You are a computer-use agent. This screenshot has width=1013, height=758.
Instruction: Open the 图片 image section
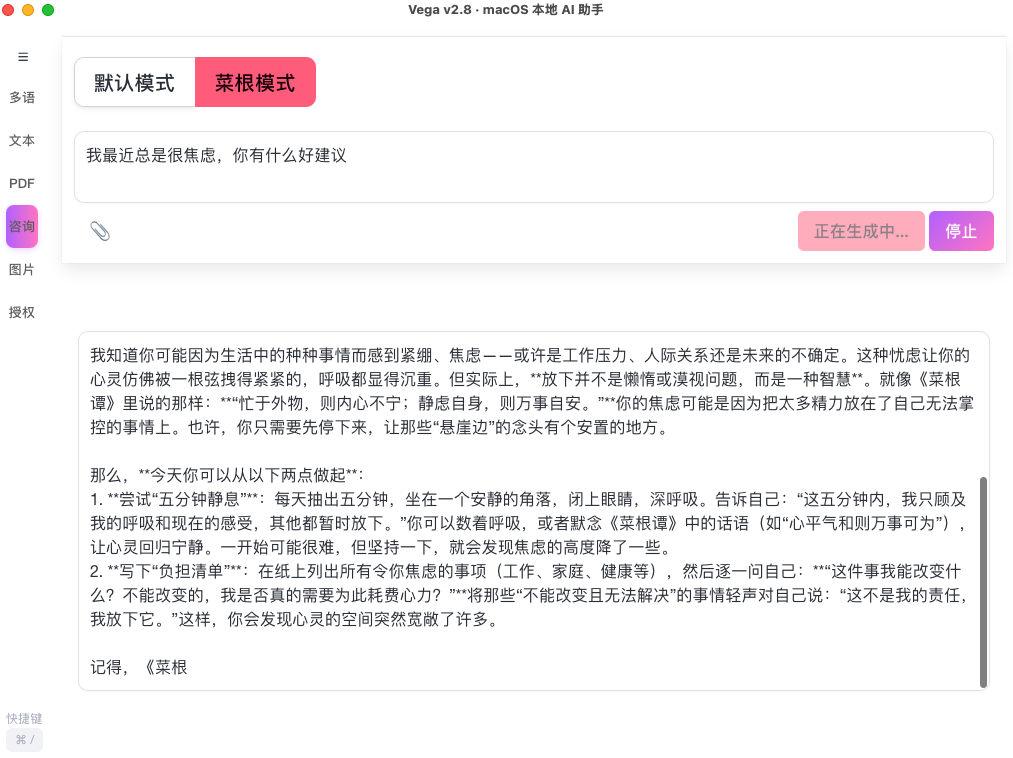point(22,270)
